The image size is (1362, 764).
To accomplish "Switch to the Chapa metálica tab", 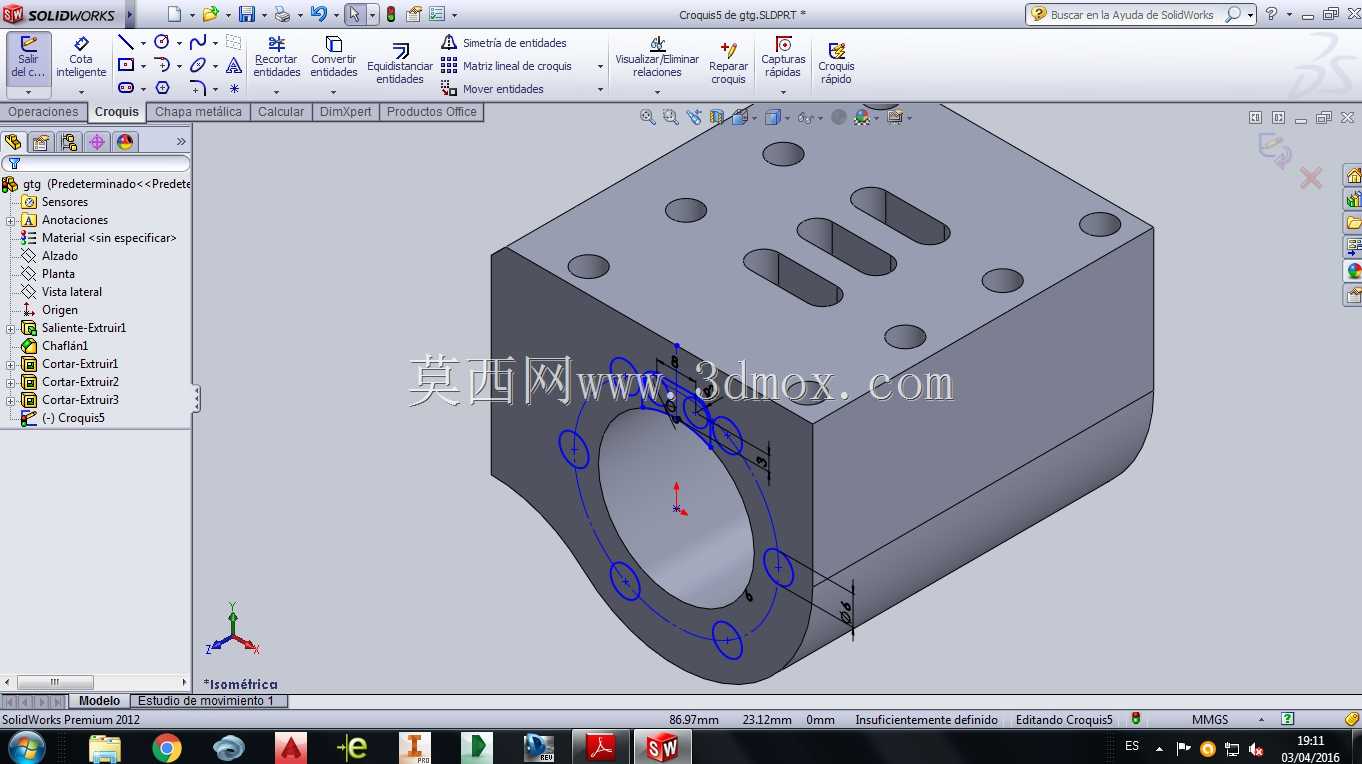I will (x=198, y=112).
